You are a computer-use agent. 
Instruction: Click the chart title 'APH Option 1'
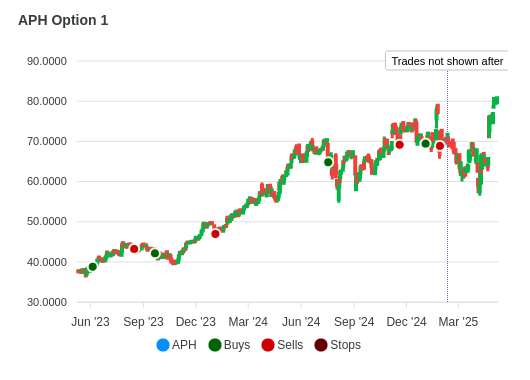tap(63, 20)
